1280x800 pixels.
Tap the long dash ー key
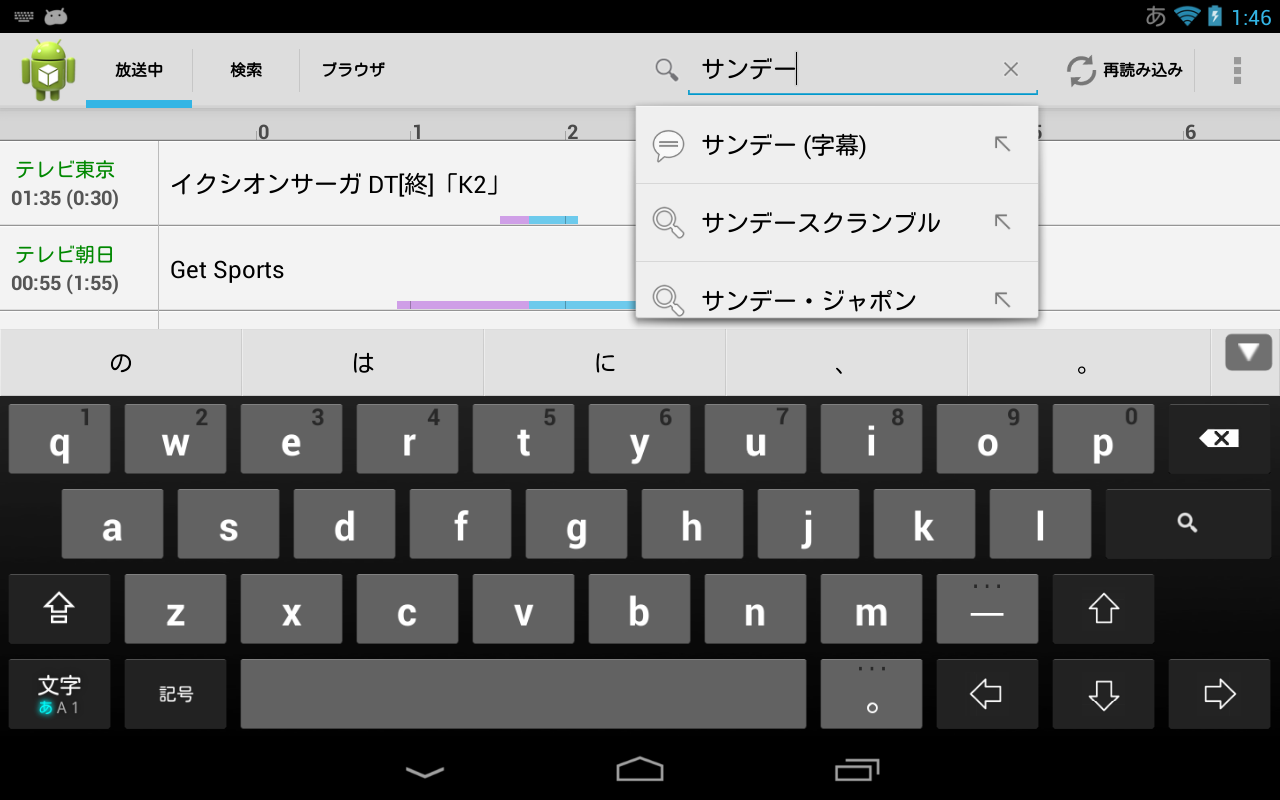pos(987,608)
